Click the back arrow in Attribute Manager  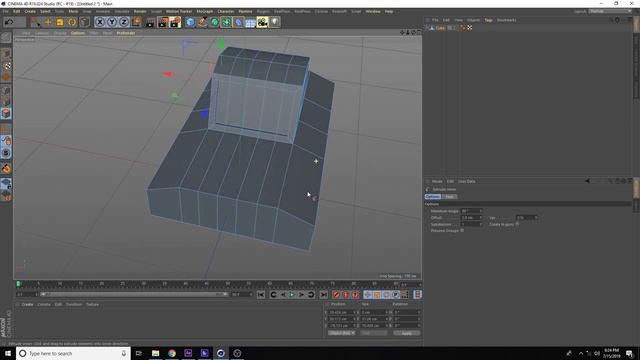point(587,181)
